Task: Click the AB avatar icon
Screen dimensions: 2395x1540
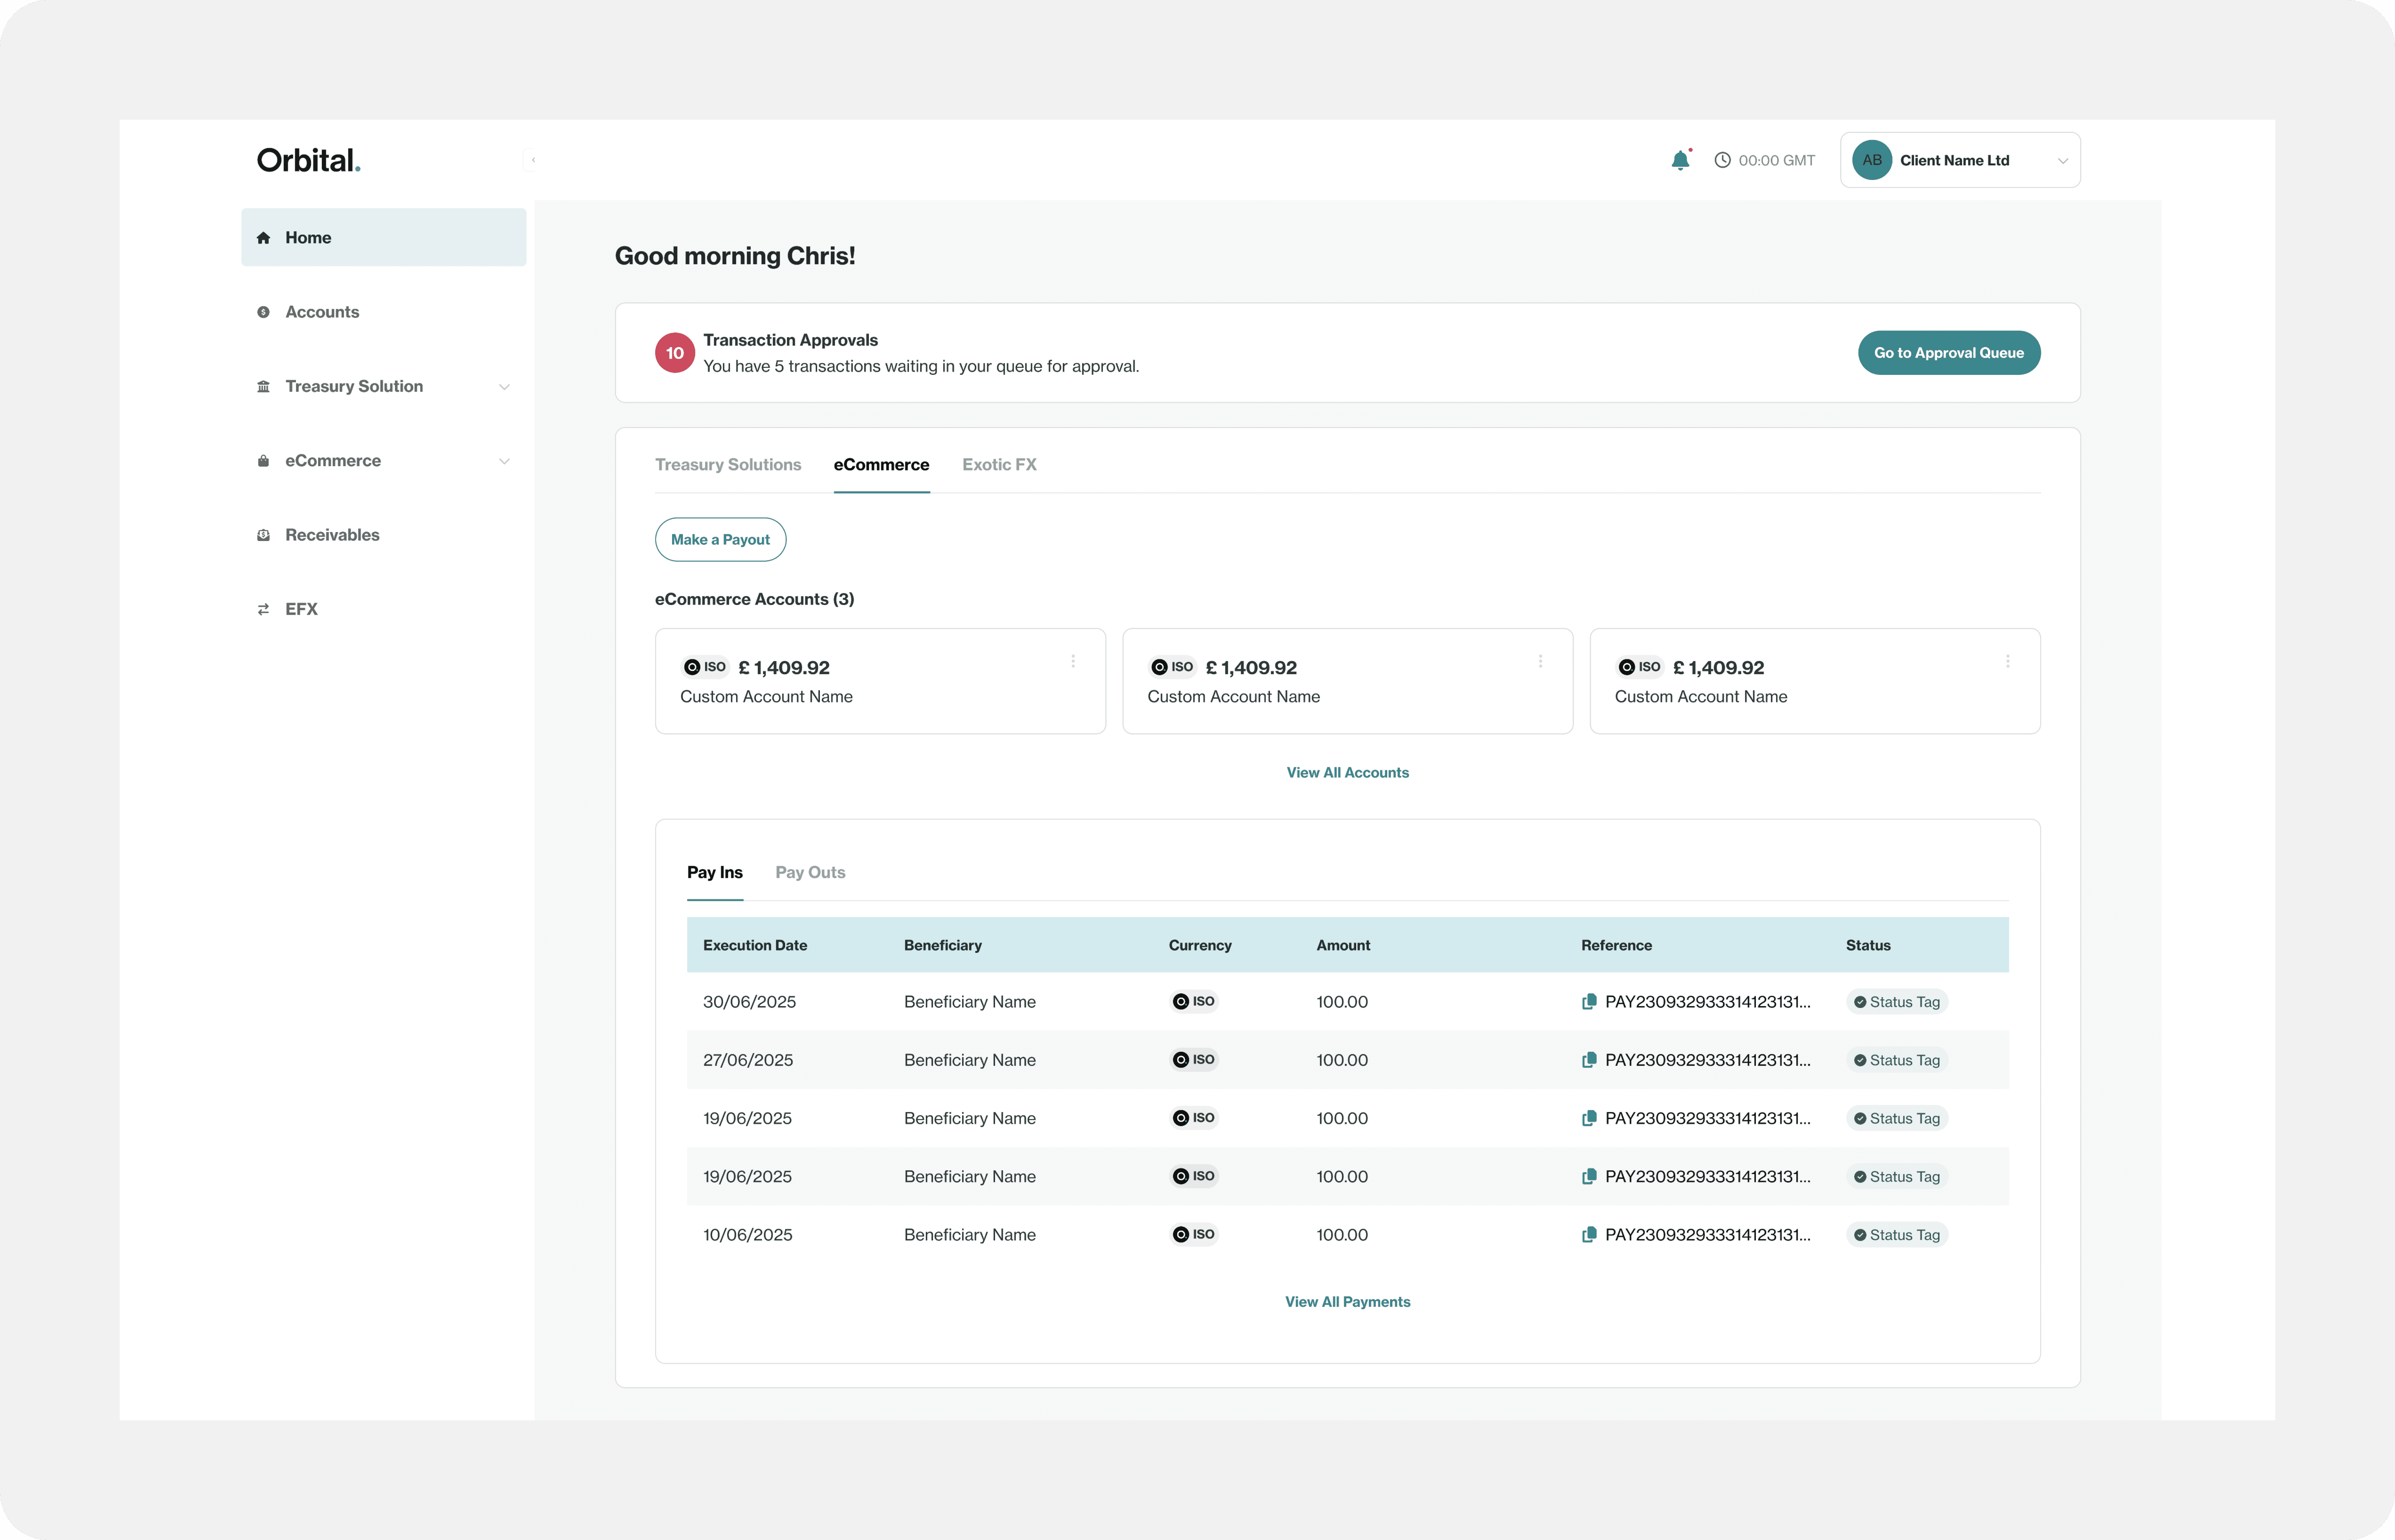Action: (x=1871, y=160)
